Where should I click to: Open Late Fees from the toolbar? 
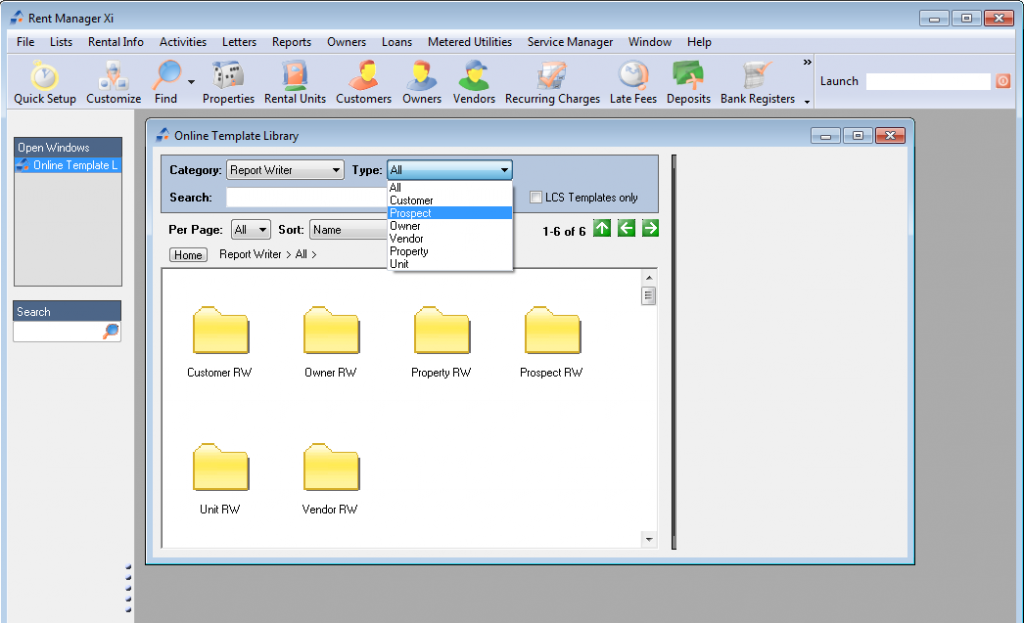633,82
